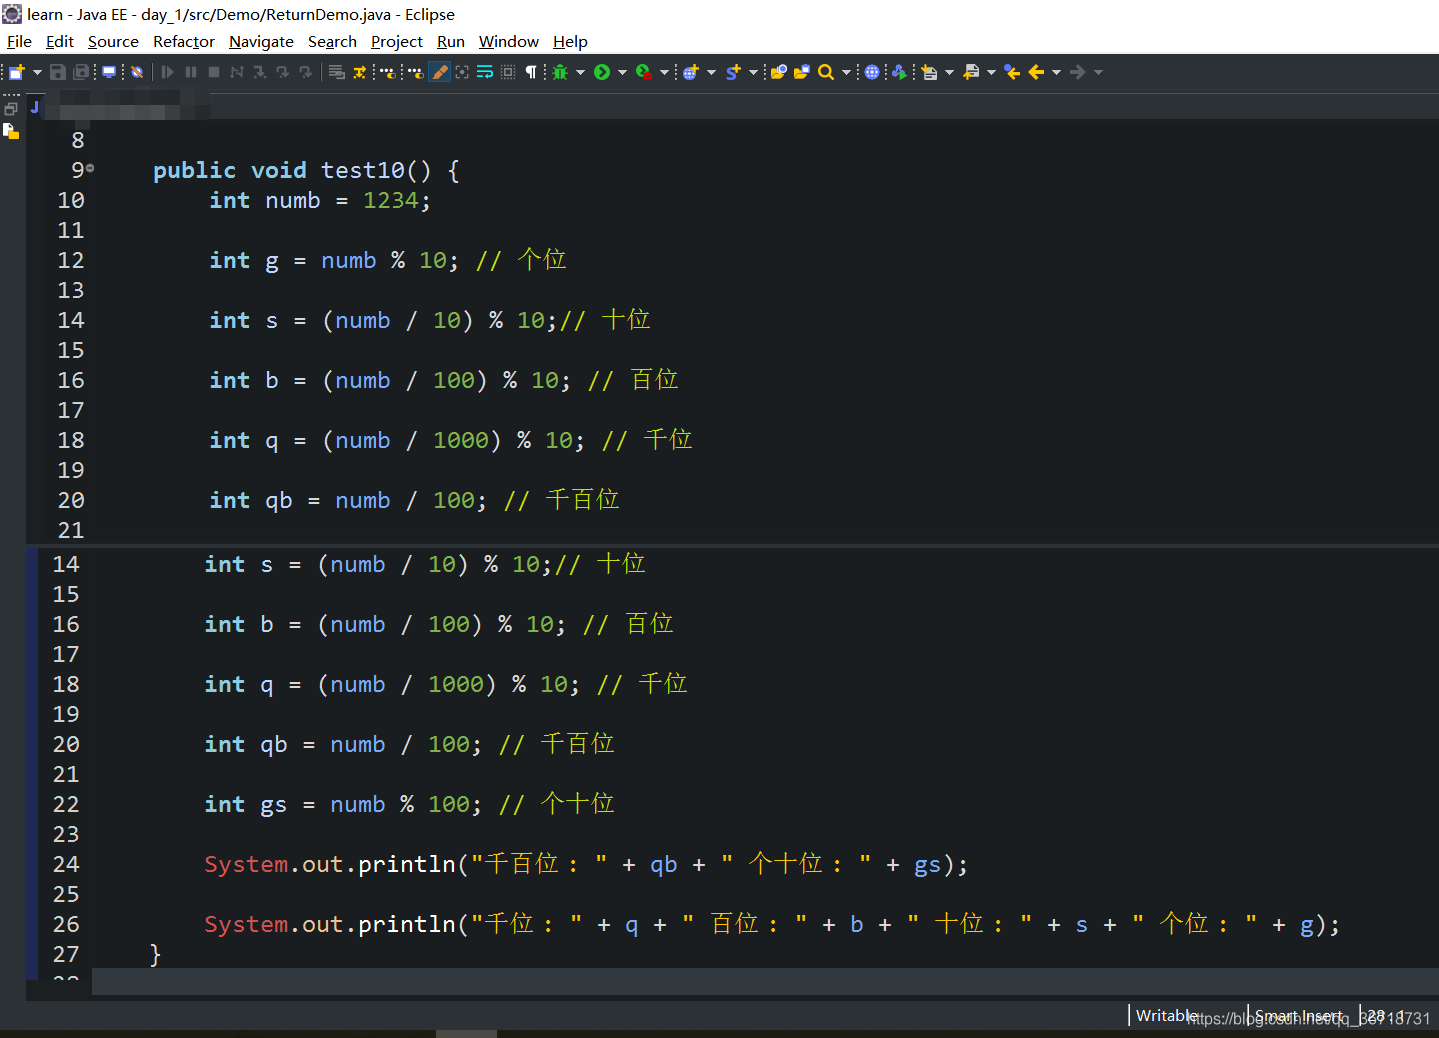Click the New Dynamic Web Project globe icon
This screenshot has height=1038, width=1439.
click(690, 72)
